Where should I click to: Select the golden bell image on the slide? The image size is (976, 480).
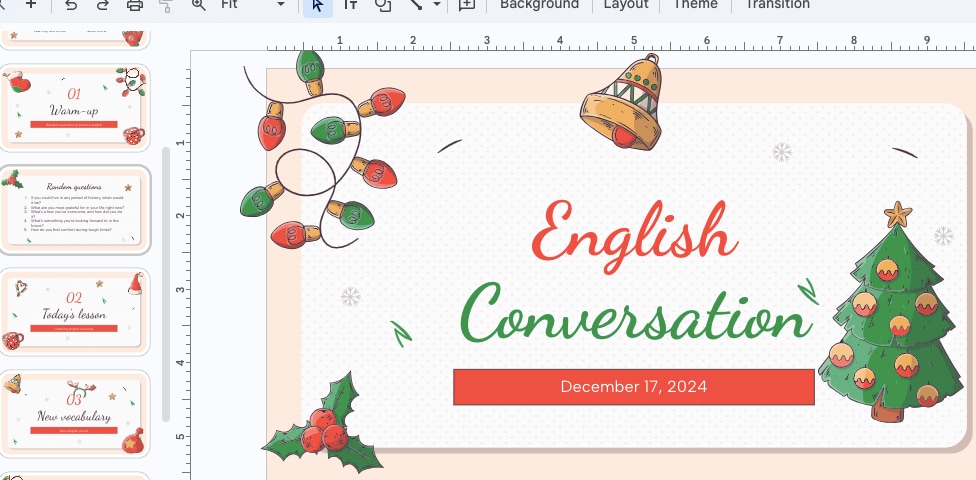(622, 103)
